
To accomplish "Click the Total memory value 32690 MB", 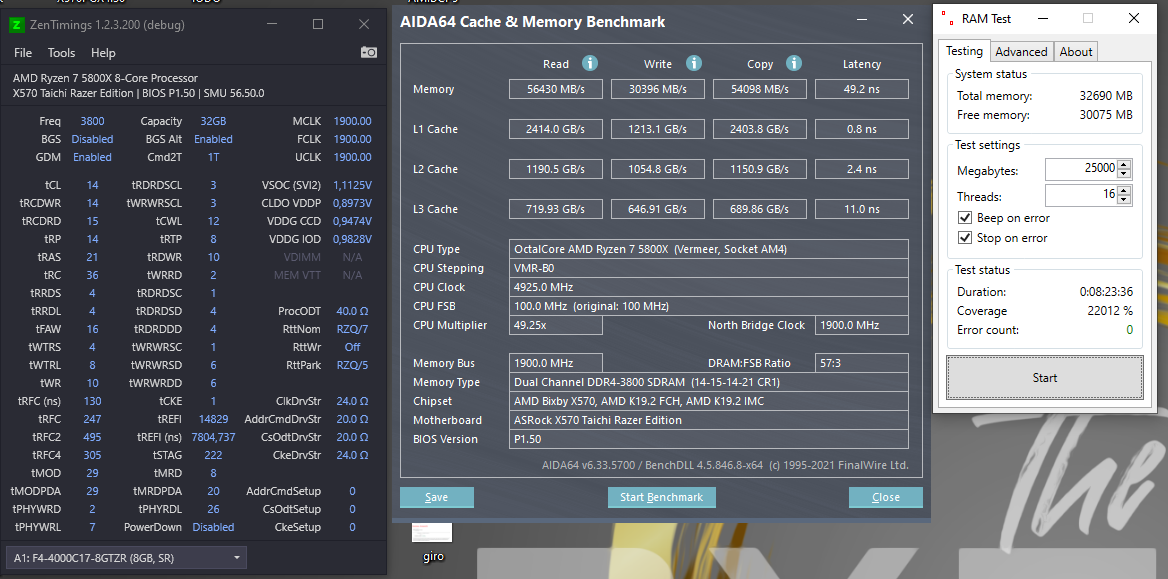I will (x=1106, y=96).
